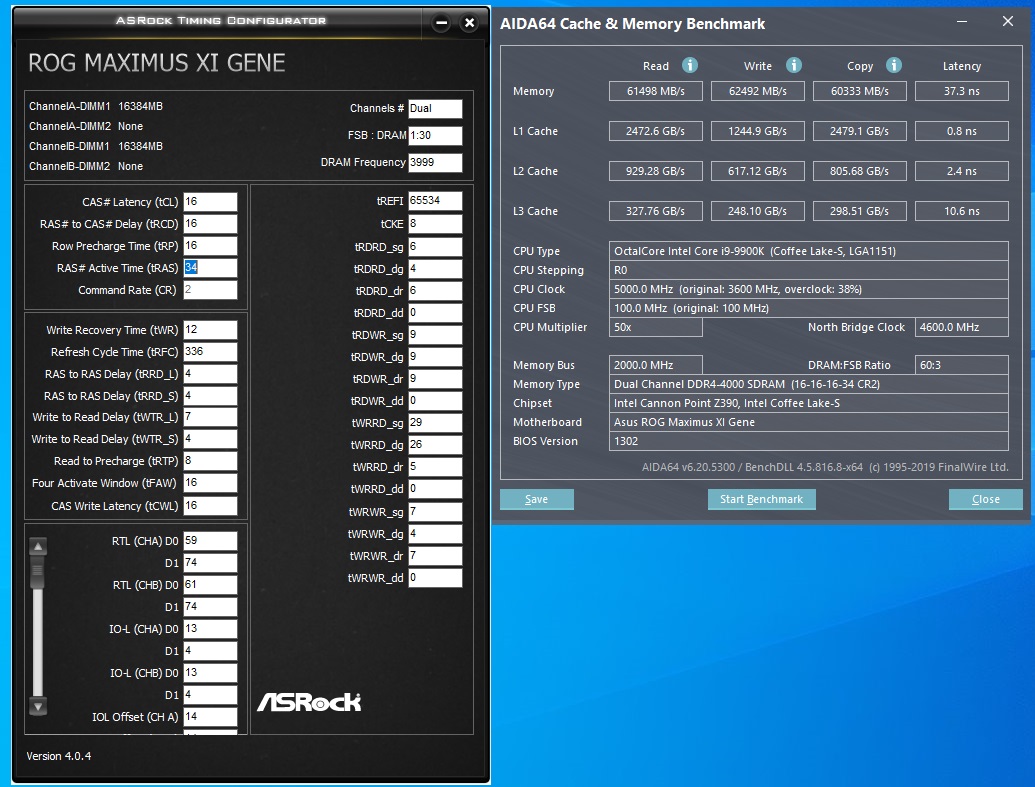Image resolution: width=1035 pixels, height=787 pixels.
Task: Click the CAS# Latency (tCL) field
Action: coord(210,201)
